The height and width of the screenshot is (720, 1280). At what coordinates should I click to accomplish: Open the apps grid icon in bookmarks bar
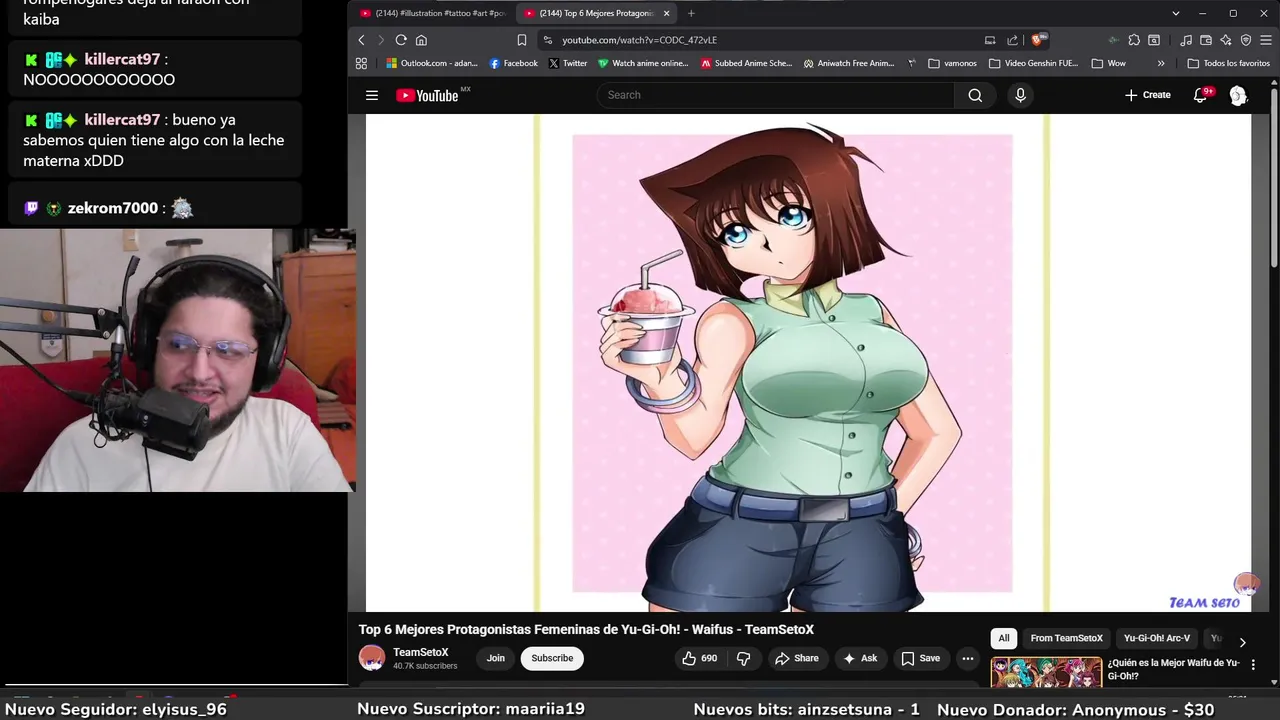361,63
